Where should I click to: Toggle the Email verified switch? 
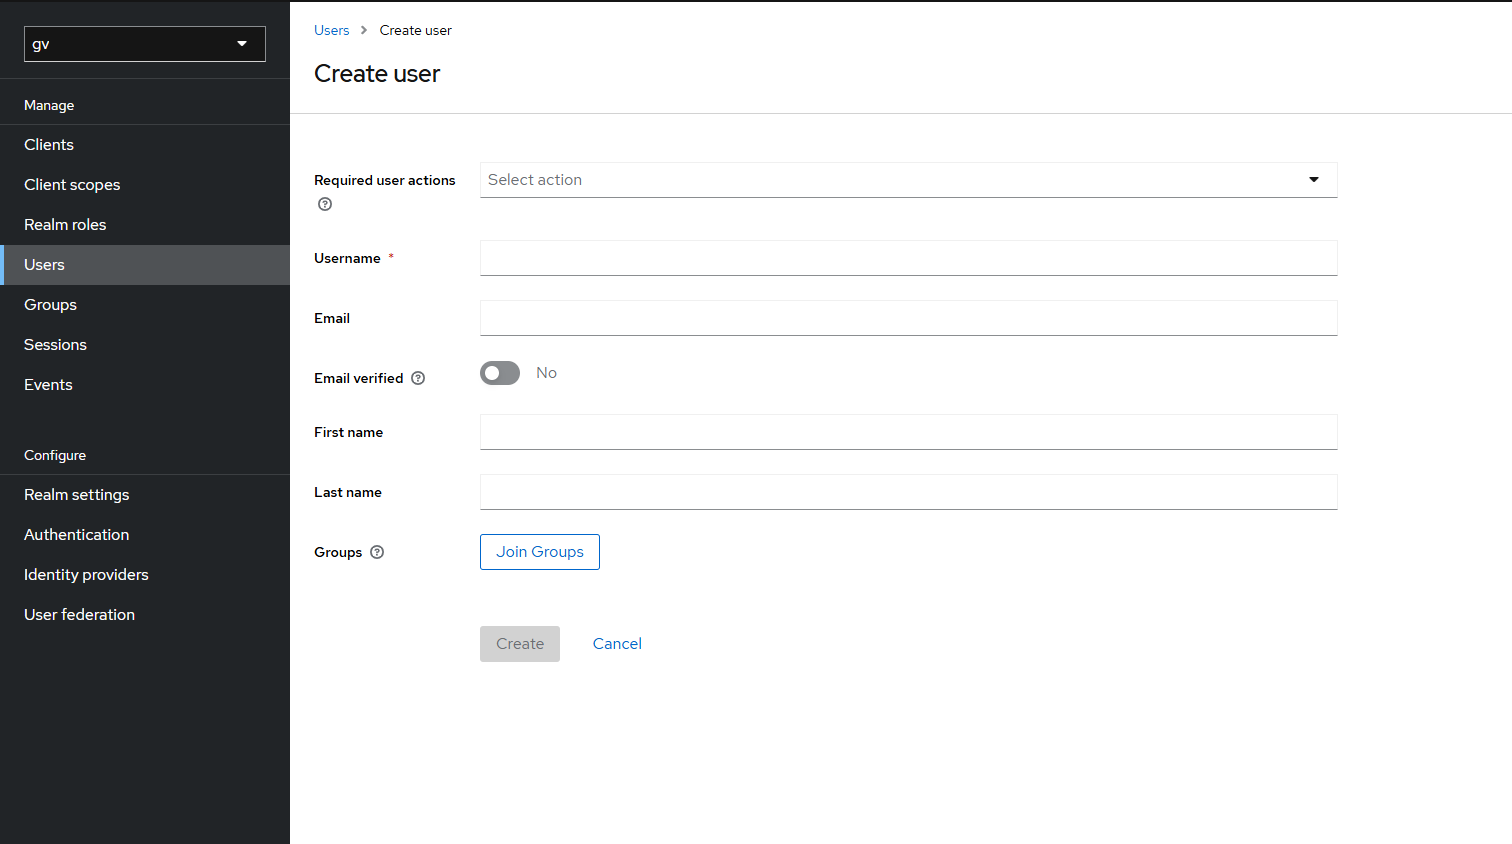coord(500,373)
